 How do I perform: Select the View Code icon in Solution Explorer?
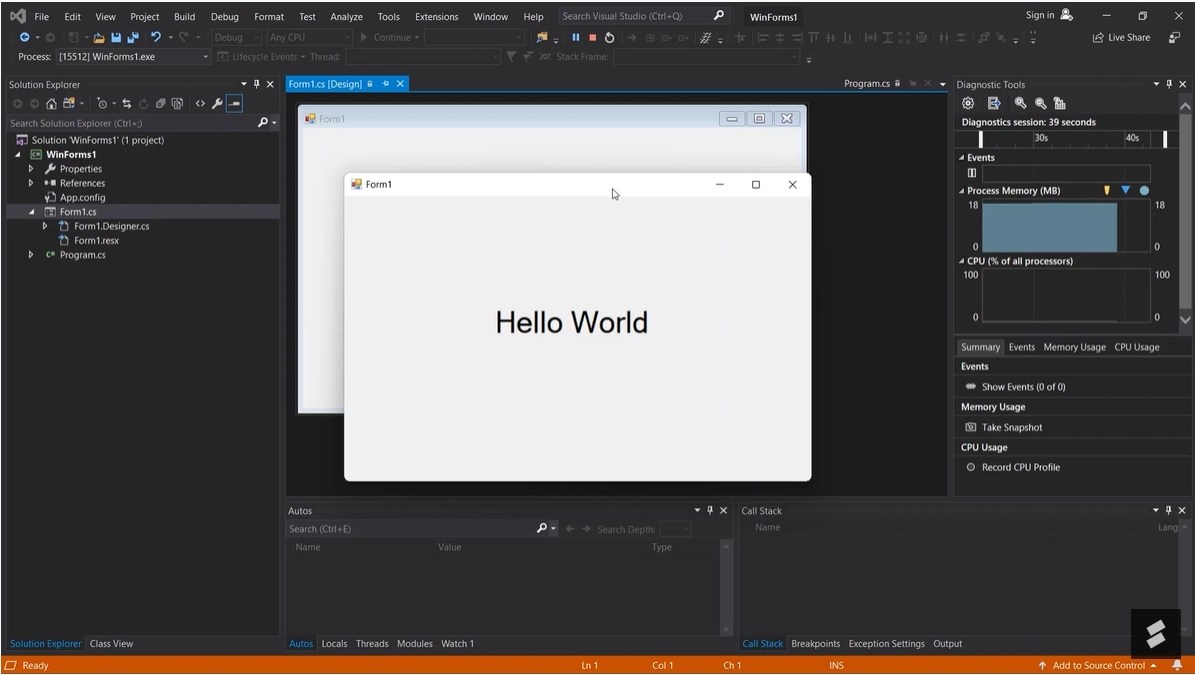pos(200,103)
